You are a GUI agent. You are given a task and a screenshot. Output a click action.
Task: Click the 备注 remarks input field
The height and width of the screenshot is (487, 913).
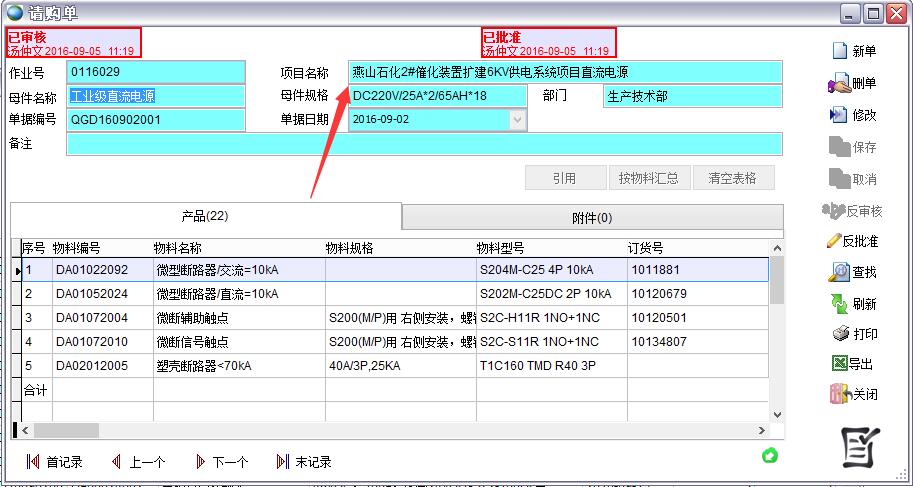[x=424, y=144]
